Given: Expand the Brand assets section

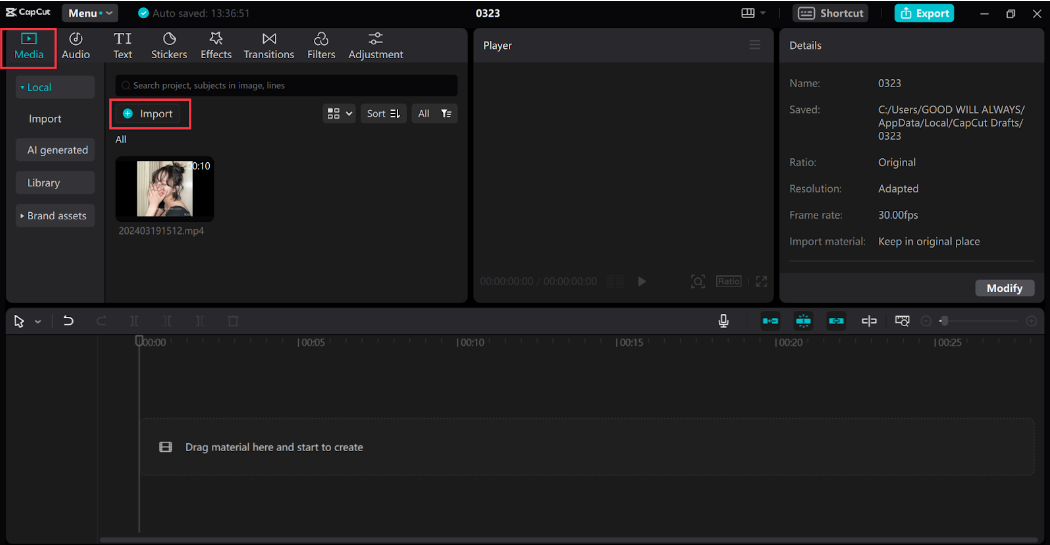Looking at the screenshot, I should [x=55, y=216].
